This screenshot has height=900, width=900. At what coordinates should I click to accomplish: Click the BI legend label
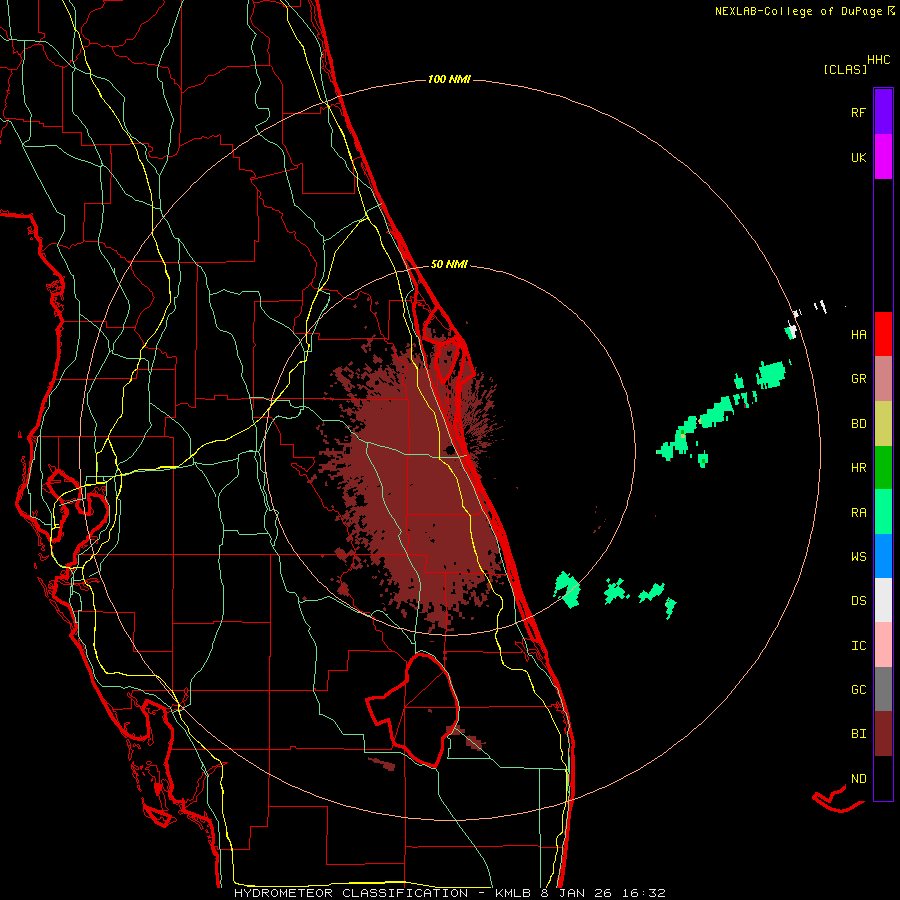pyautogui.click(x=858, y=734)
